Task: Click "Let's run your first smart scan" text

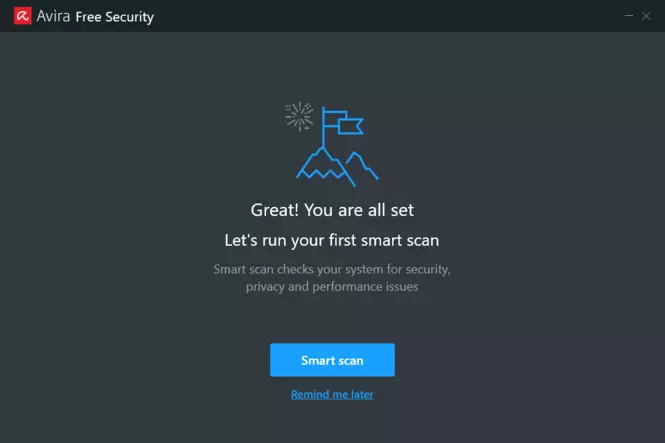Action: coord(332,240)
